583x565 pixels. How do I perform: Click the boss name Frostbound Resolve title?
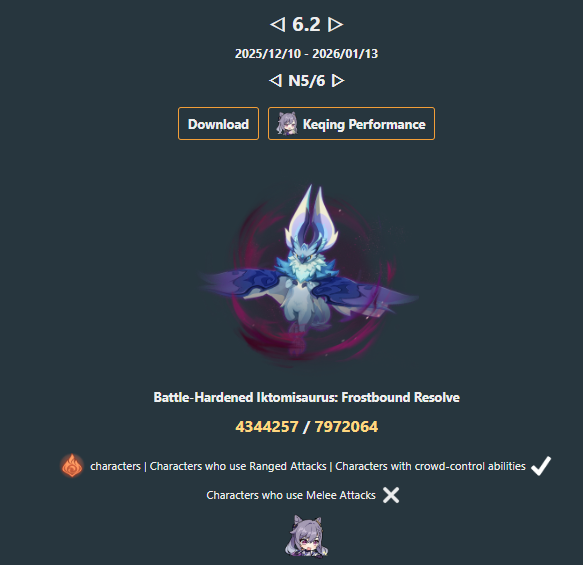307,397
